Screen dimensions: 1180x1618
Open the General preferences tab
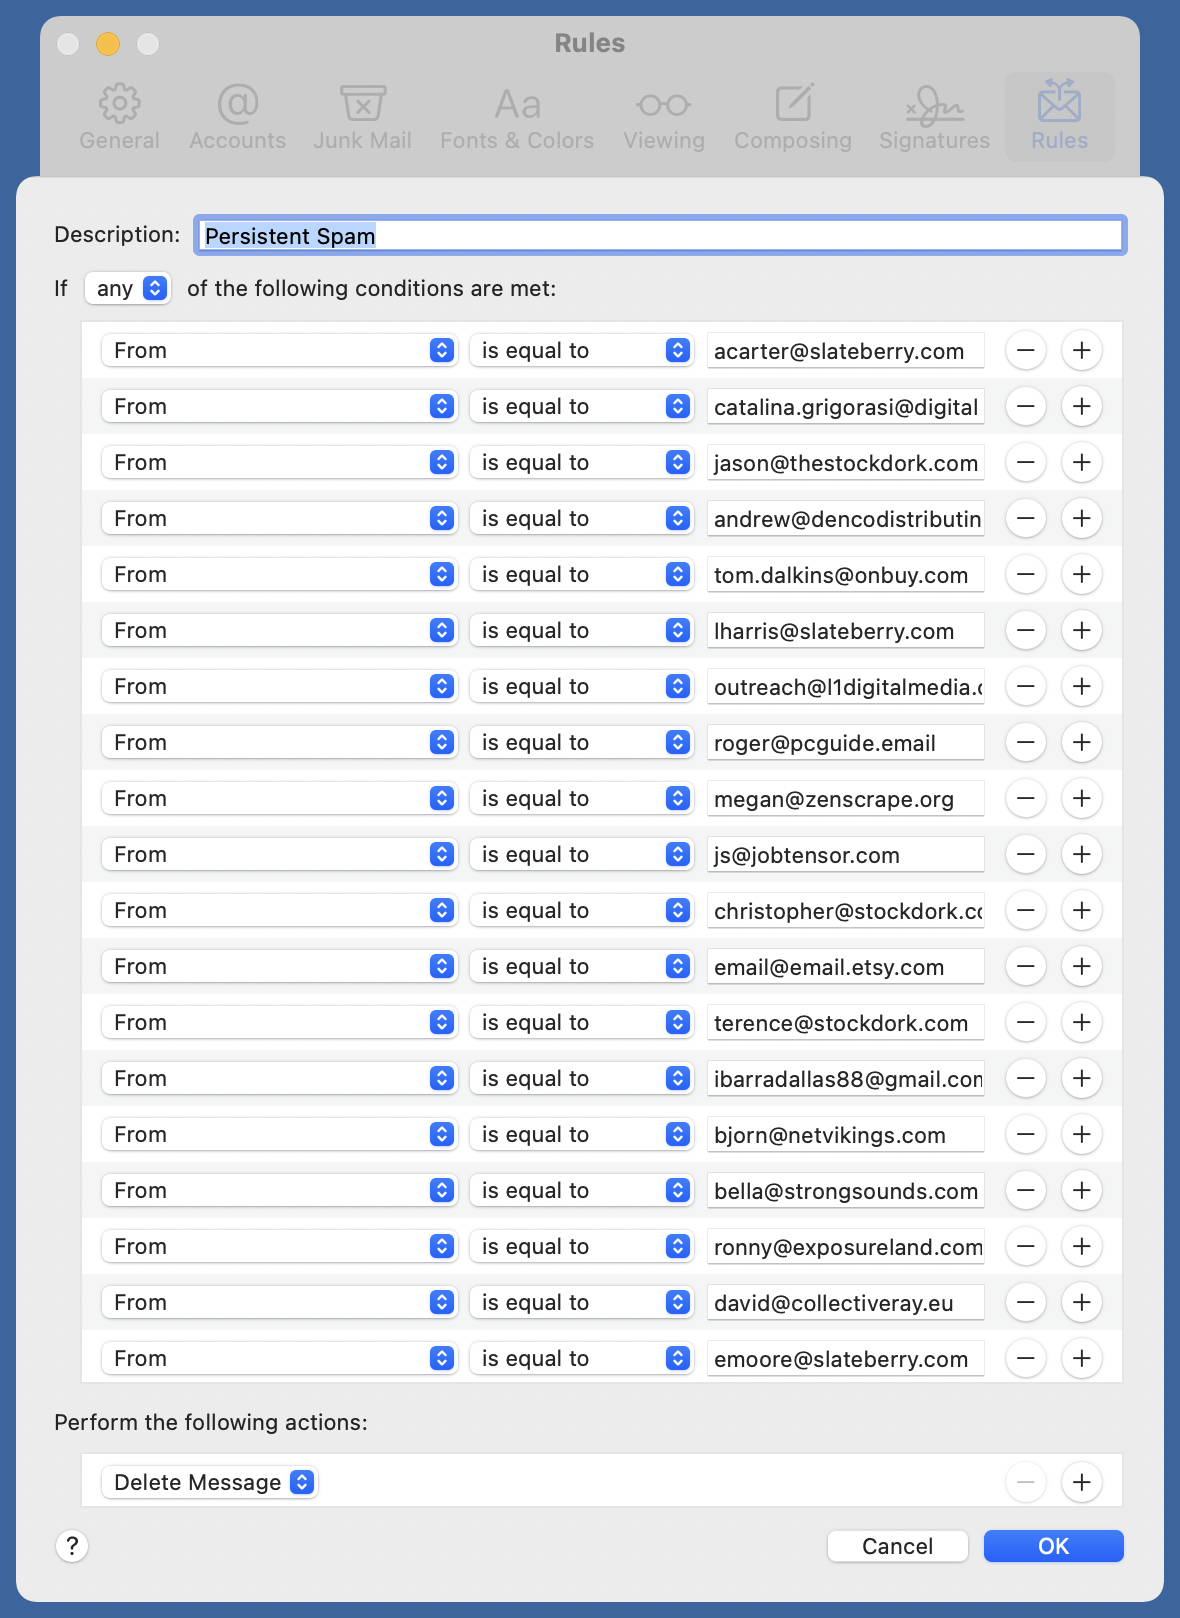click(x=119, y=117)
